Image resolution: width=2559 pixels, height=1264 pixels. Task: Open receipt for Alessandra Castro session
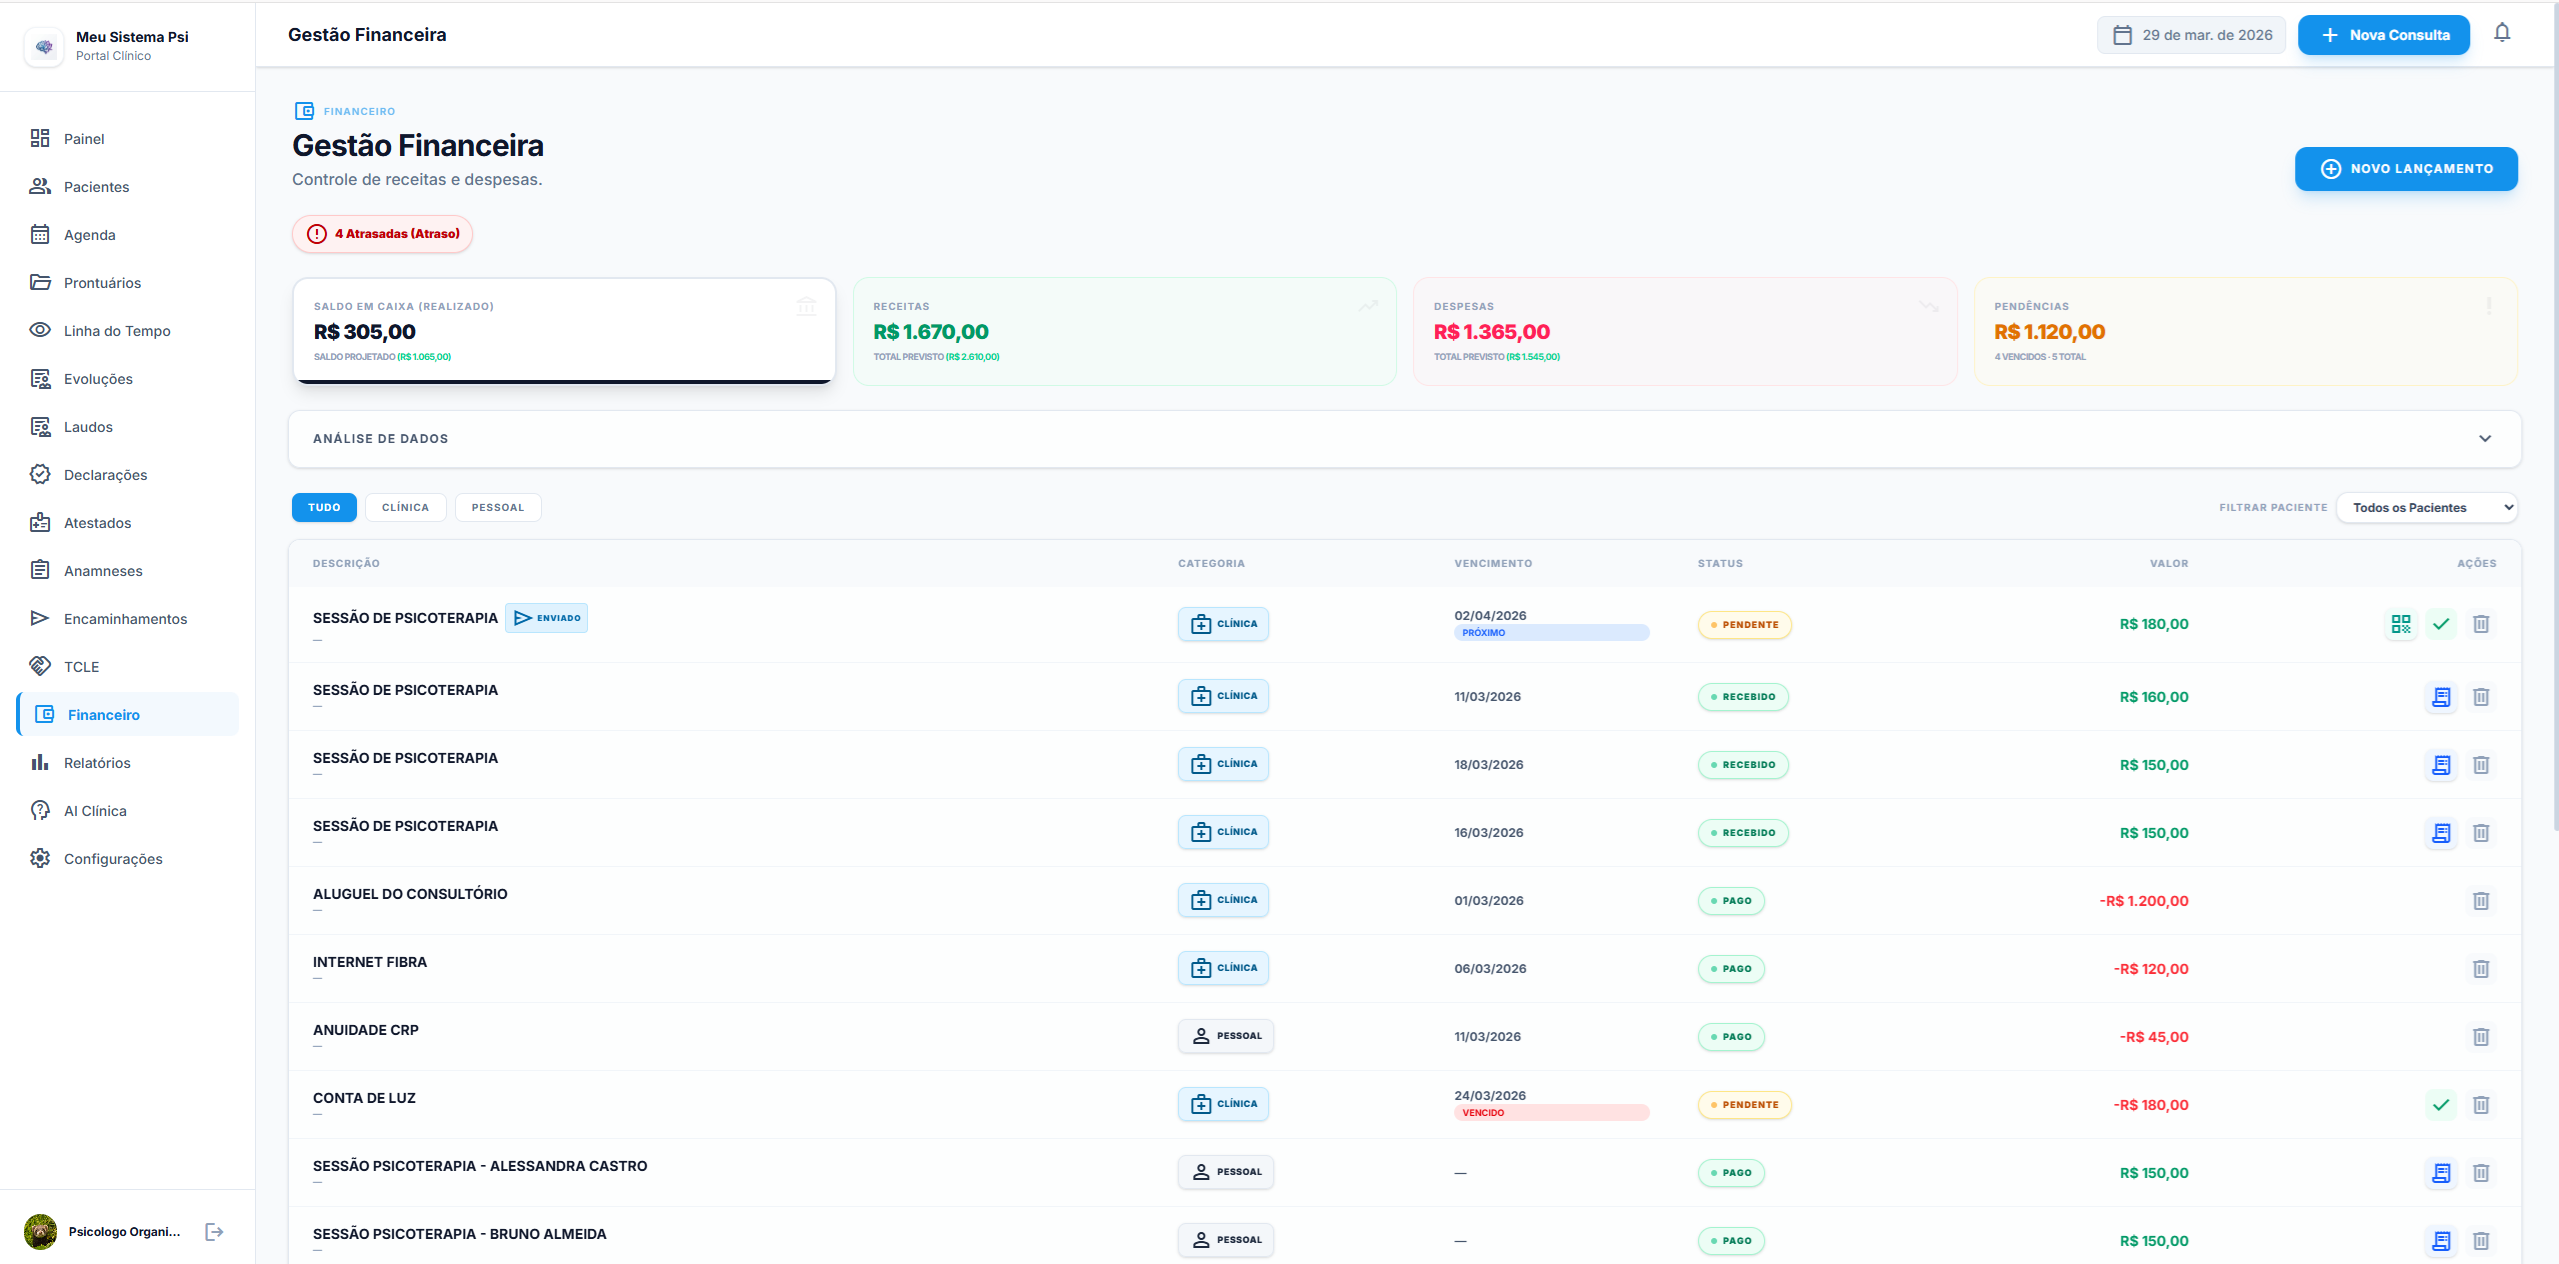[x=2440, y=1173]
